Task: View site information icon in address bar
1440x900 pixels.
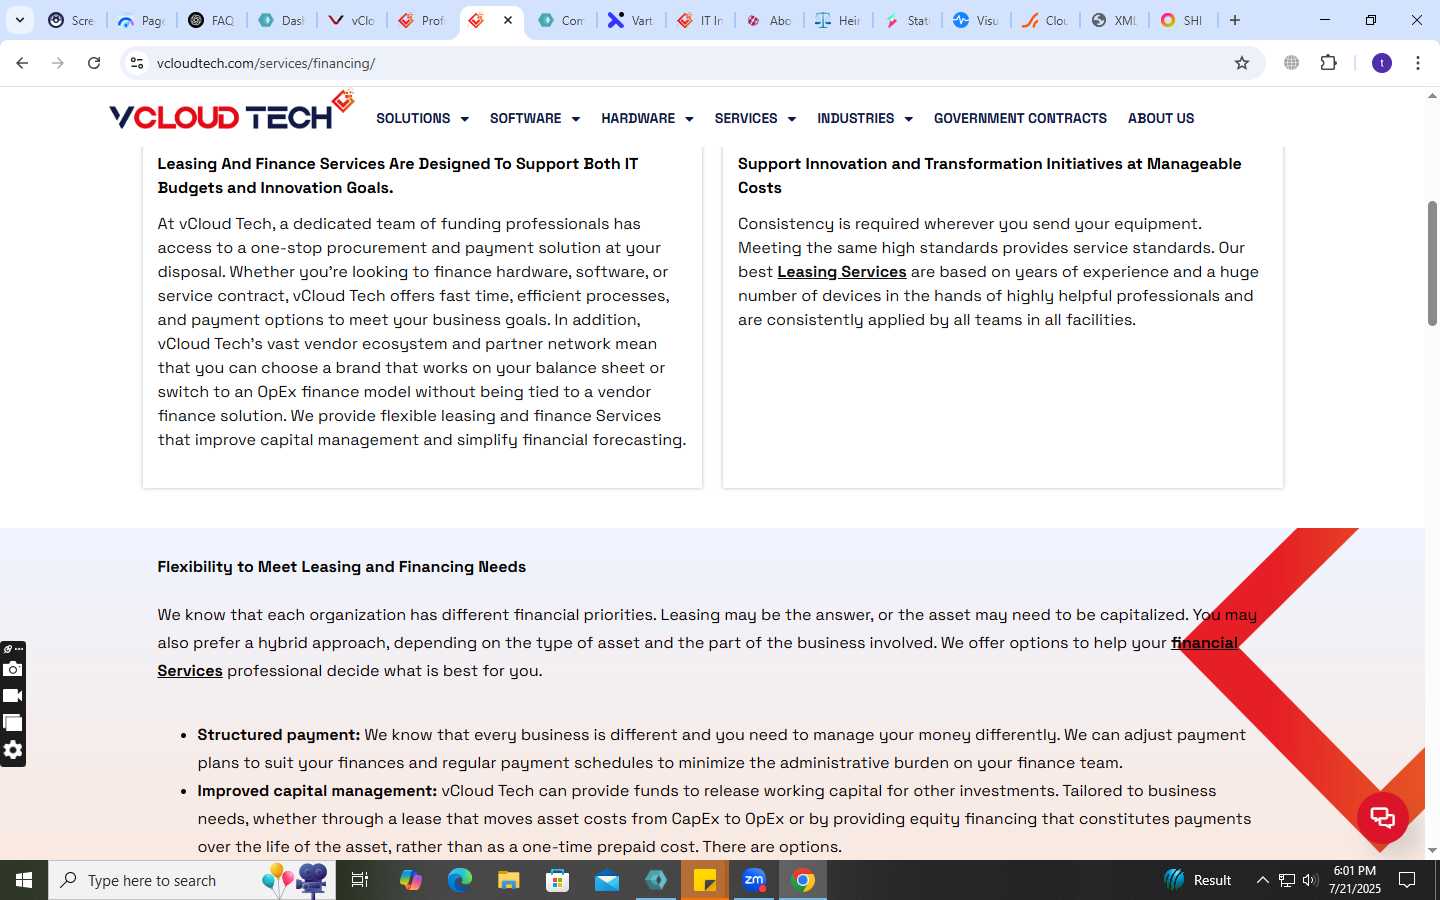Action: 137,63
